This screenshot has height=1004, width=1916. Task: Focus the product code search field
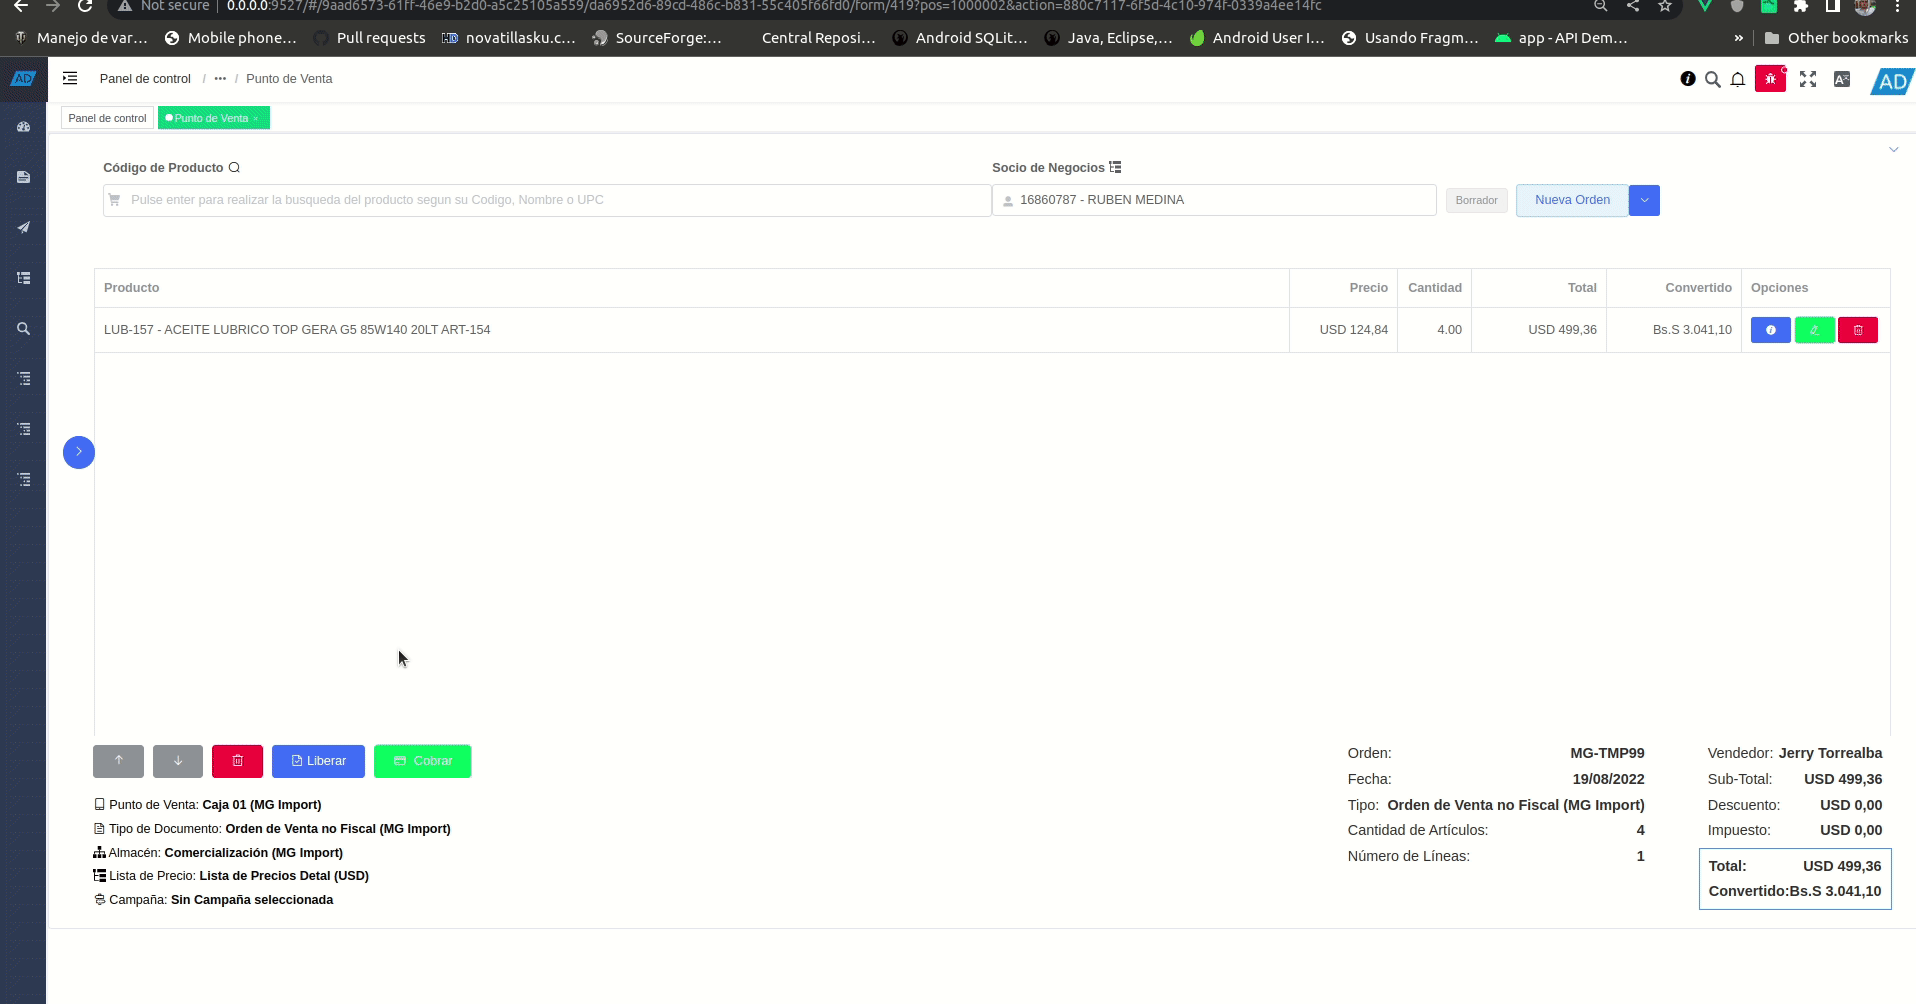(x=547, y=200)
